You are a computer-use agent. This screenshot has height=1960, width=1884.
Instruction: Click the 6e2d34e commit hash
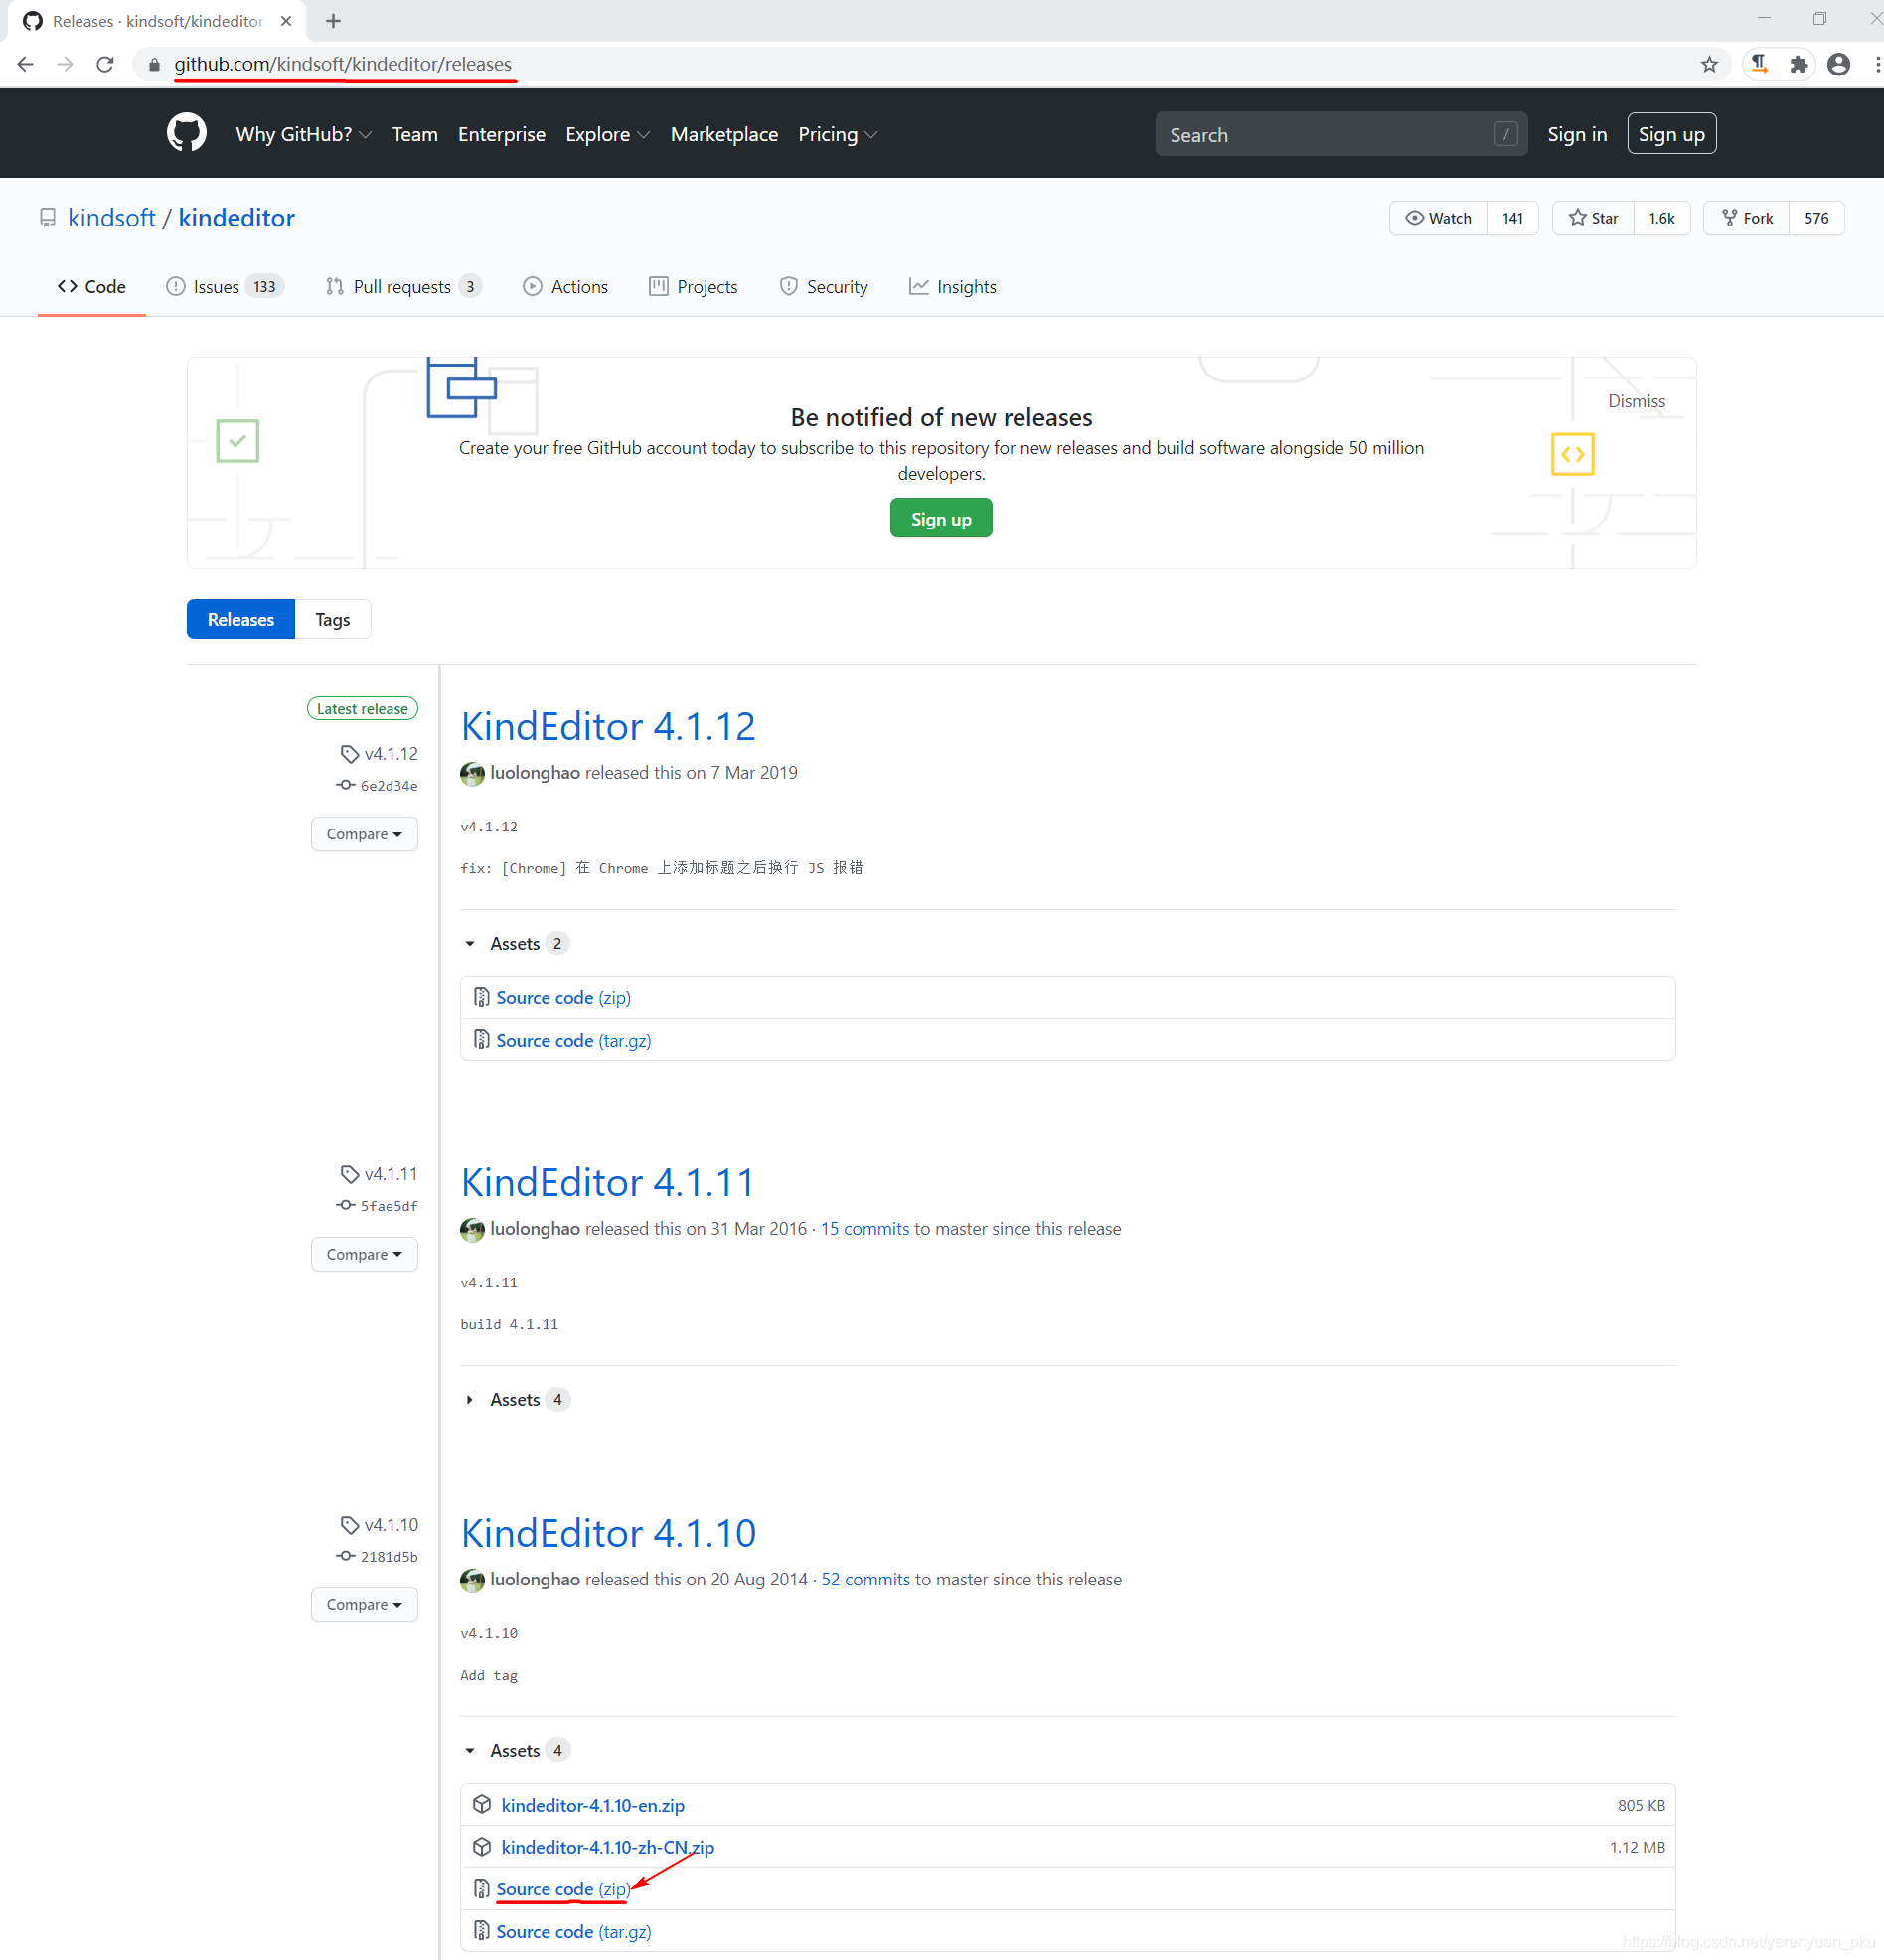pos(389,785)
